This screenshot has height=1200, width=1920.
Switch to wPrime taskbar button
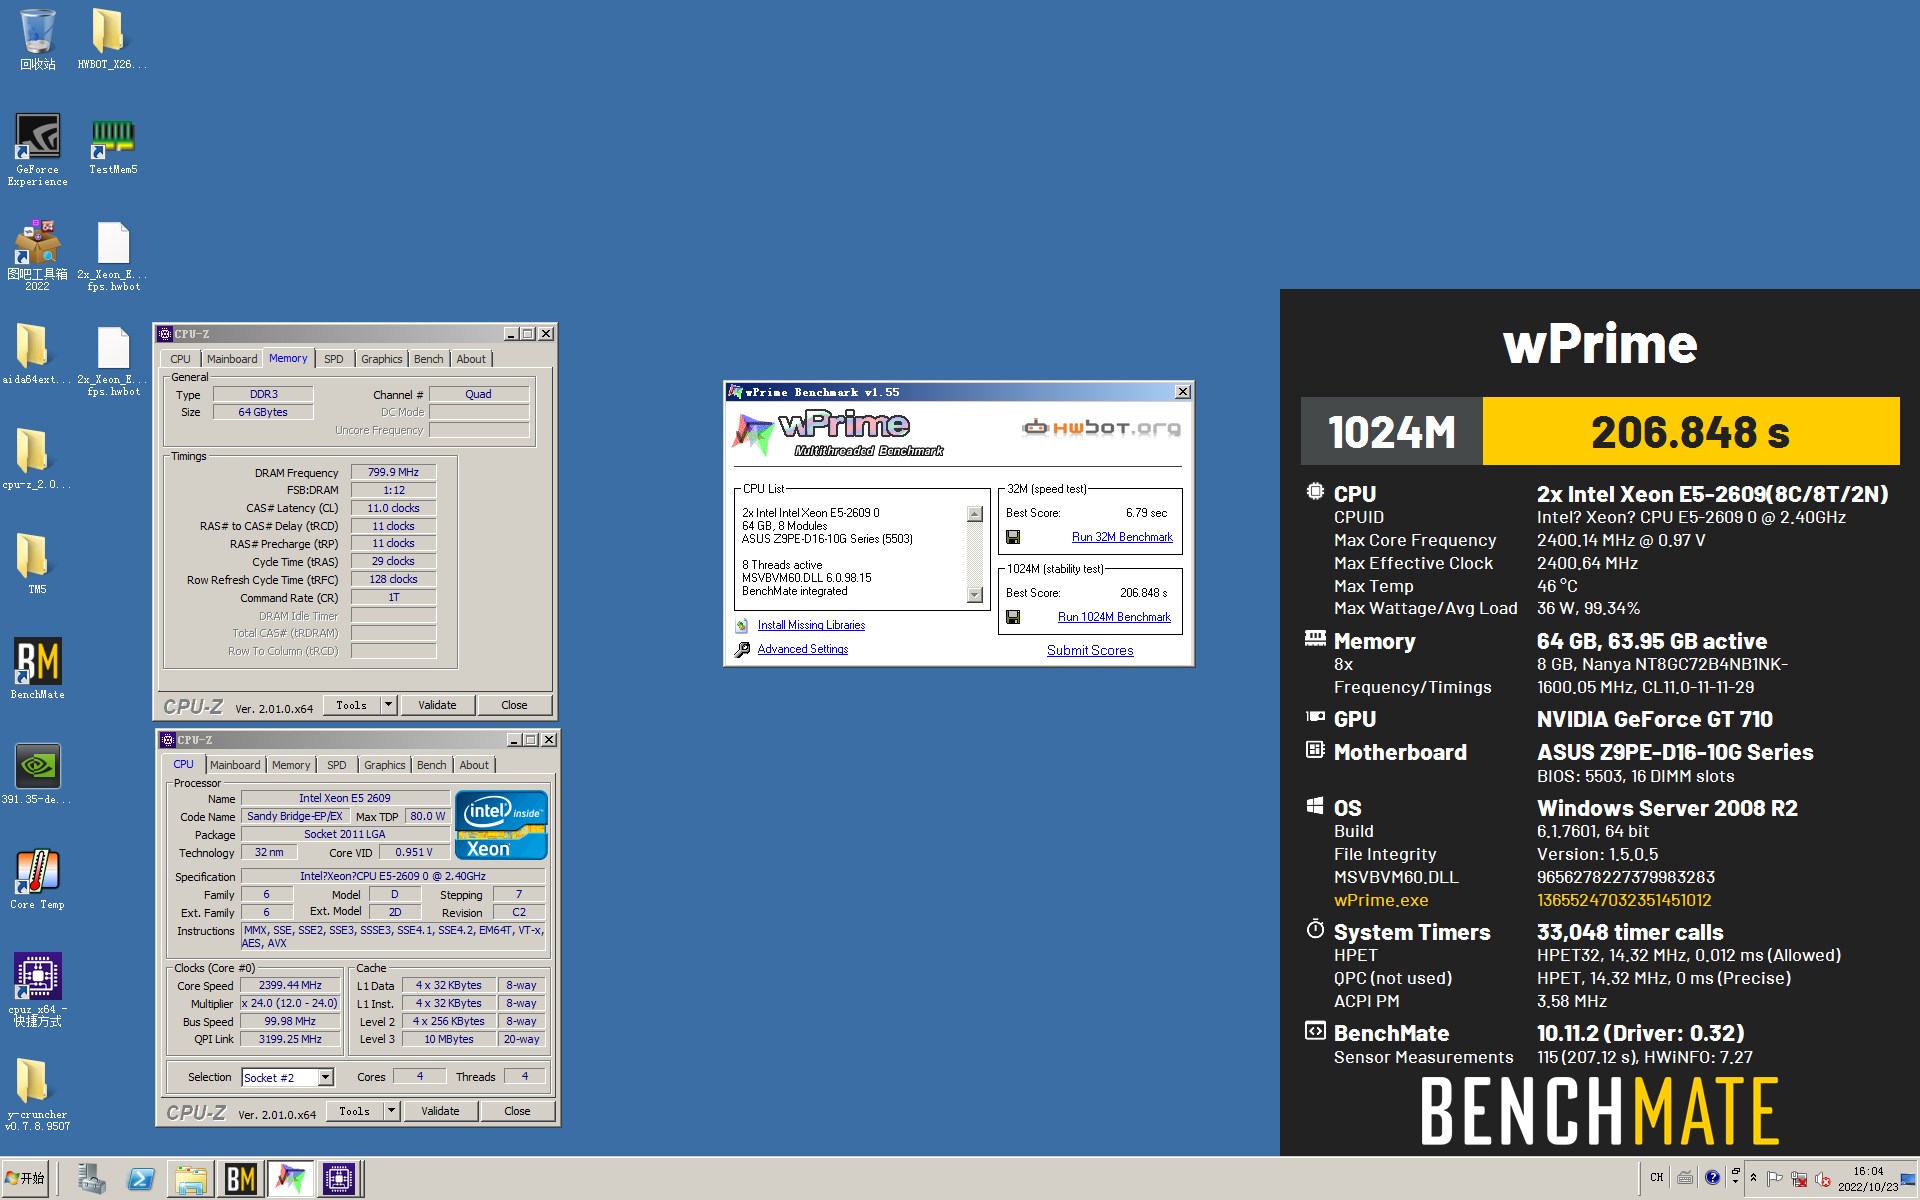(x=290, y=1179)
